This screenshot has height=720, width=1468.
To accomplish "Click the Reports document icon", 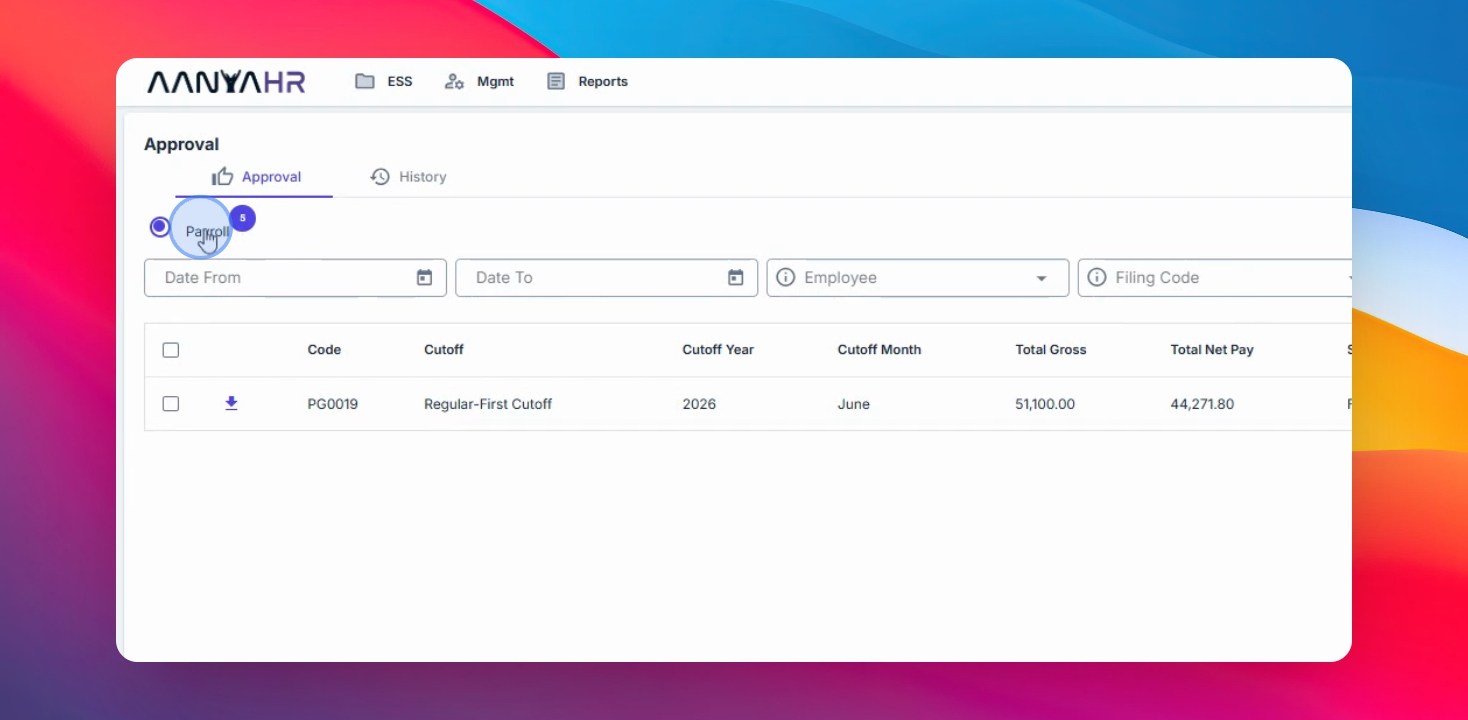I will point(556,81).
